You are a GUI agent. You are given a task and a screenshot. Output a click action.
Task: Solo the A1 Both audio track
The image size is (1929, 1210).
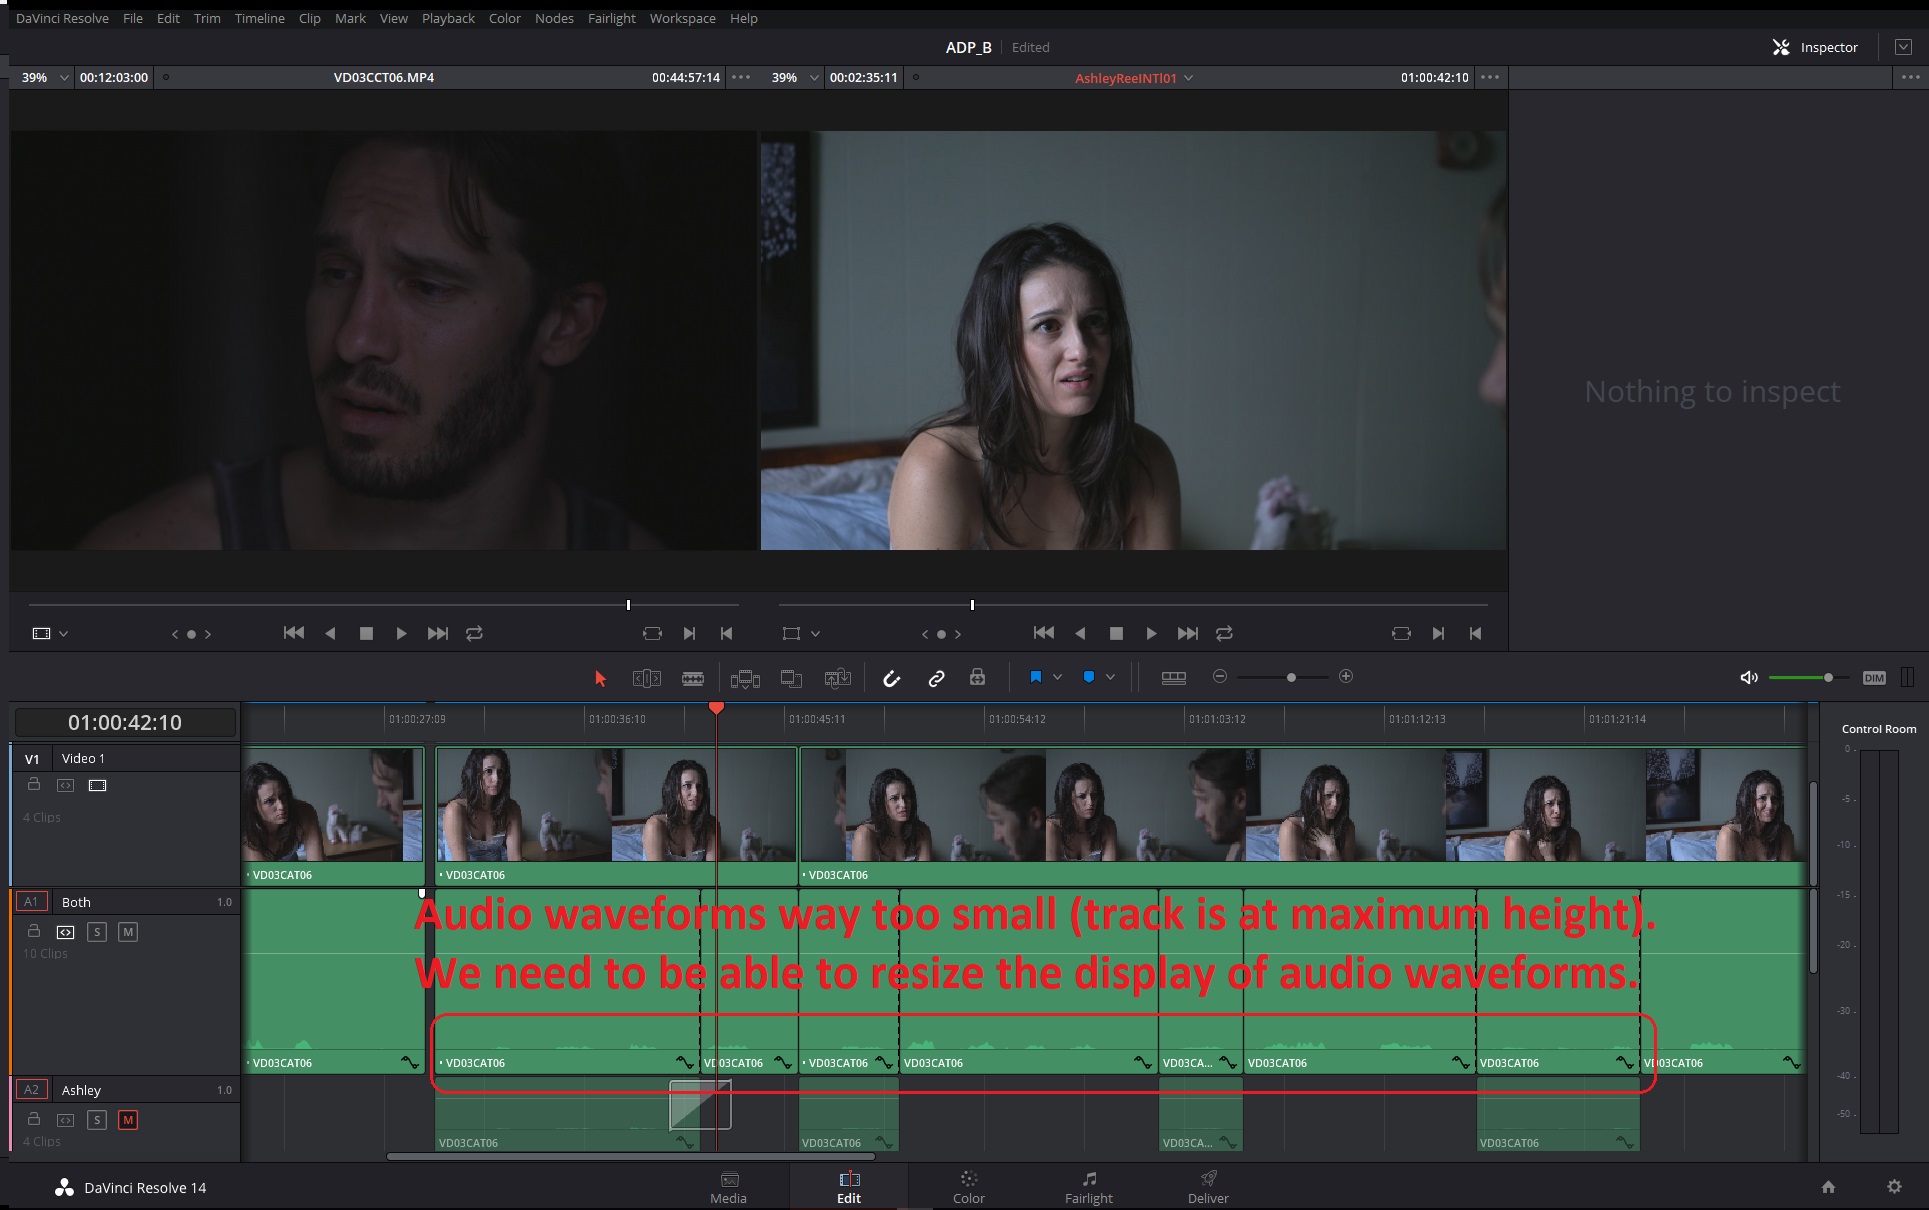tap(97, 932)
